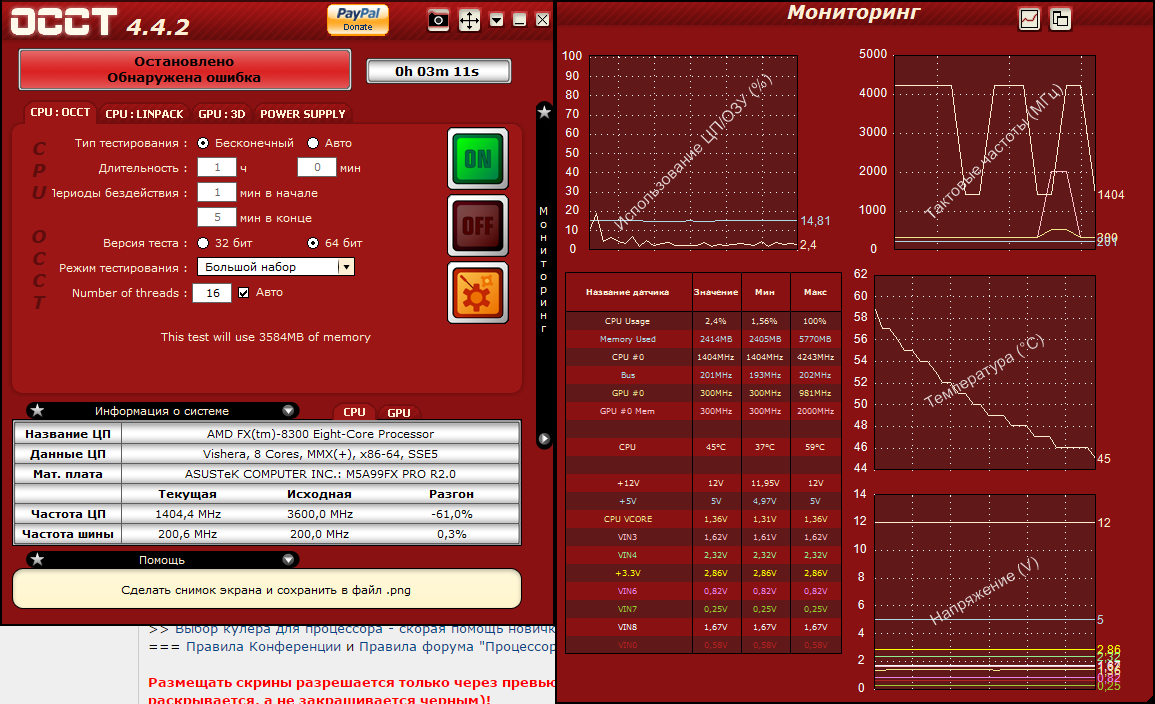Click the windows icon in Мониторинг header
1155x704 pixels.
(x=1061, y=19)
